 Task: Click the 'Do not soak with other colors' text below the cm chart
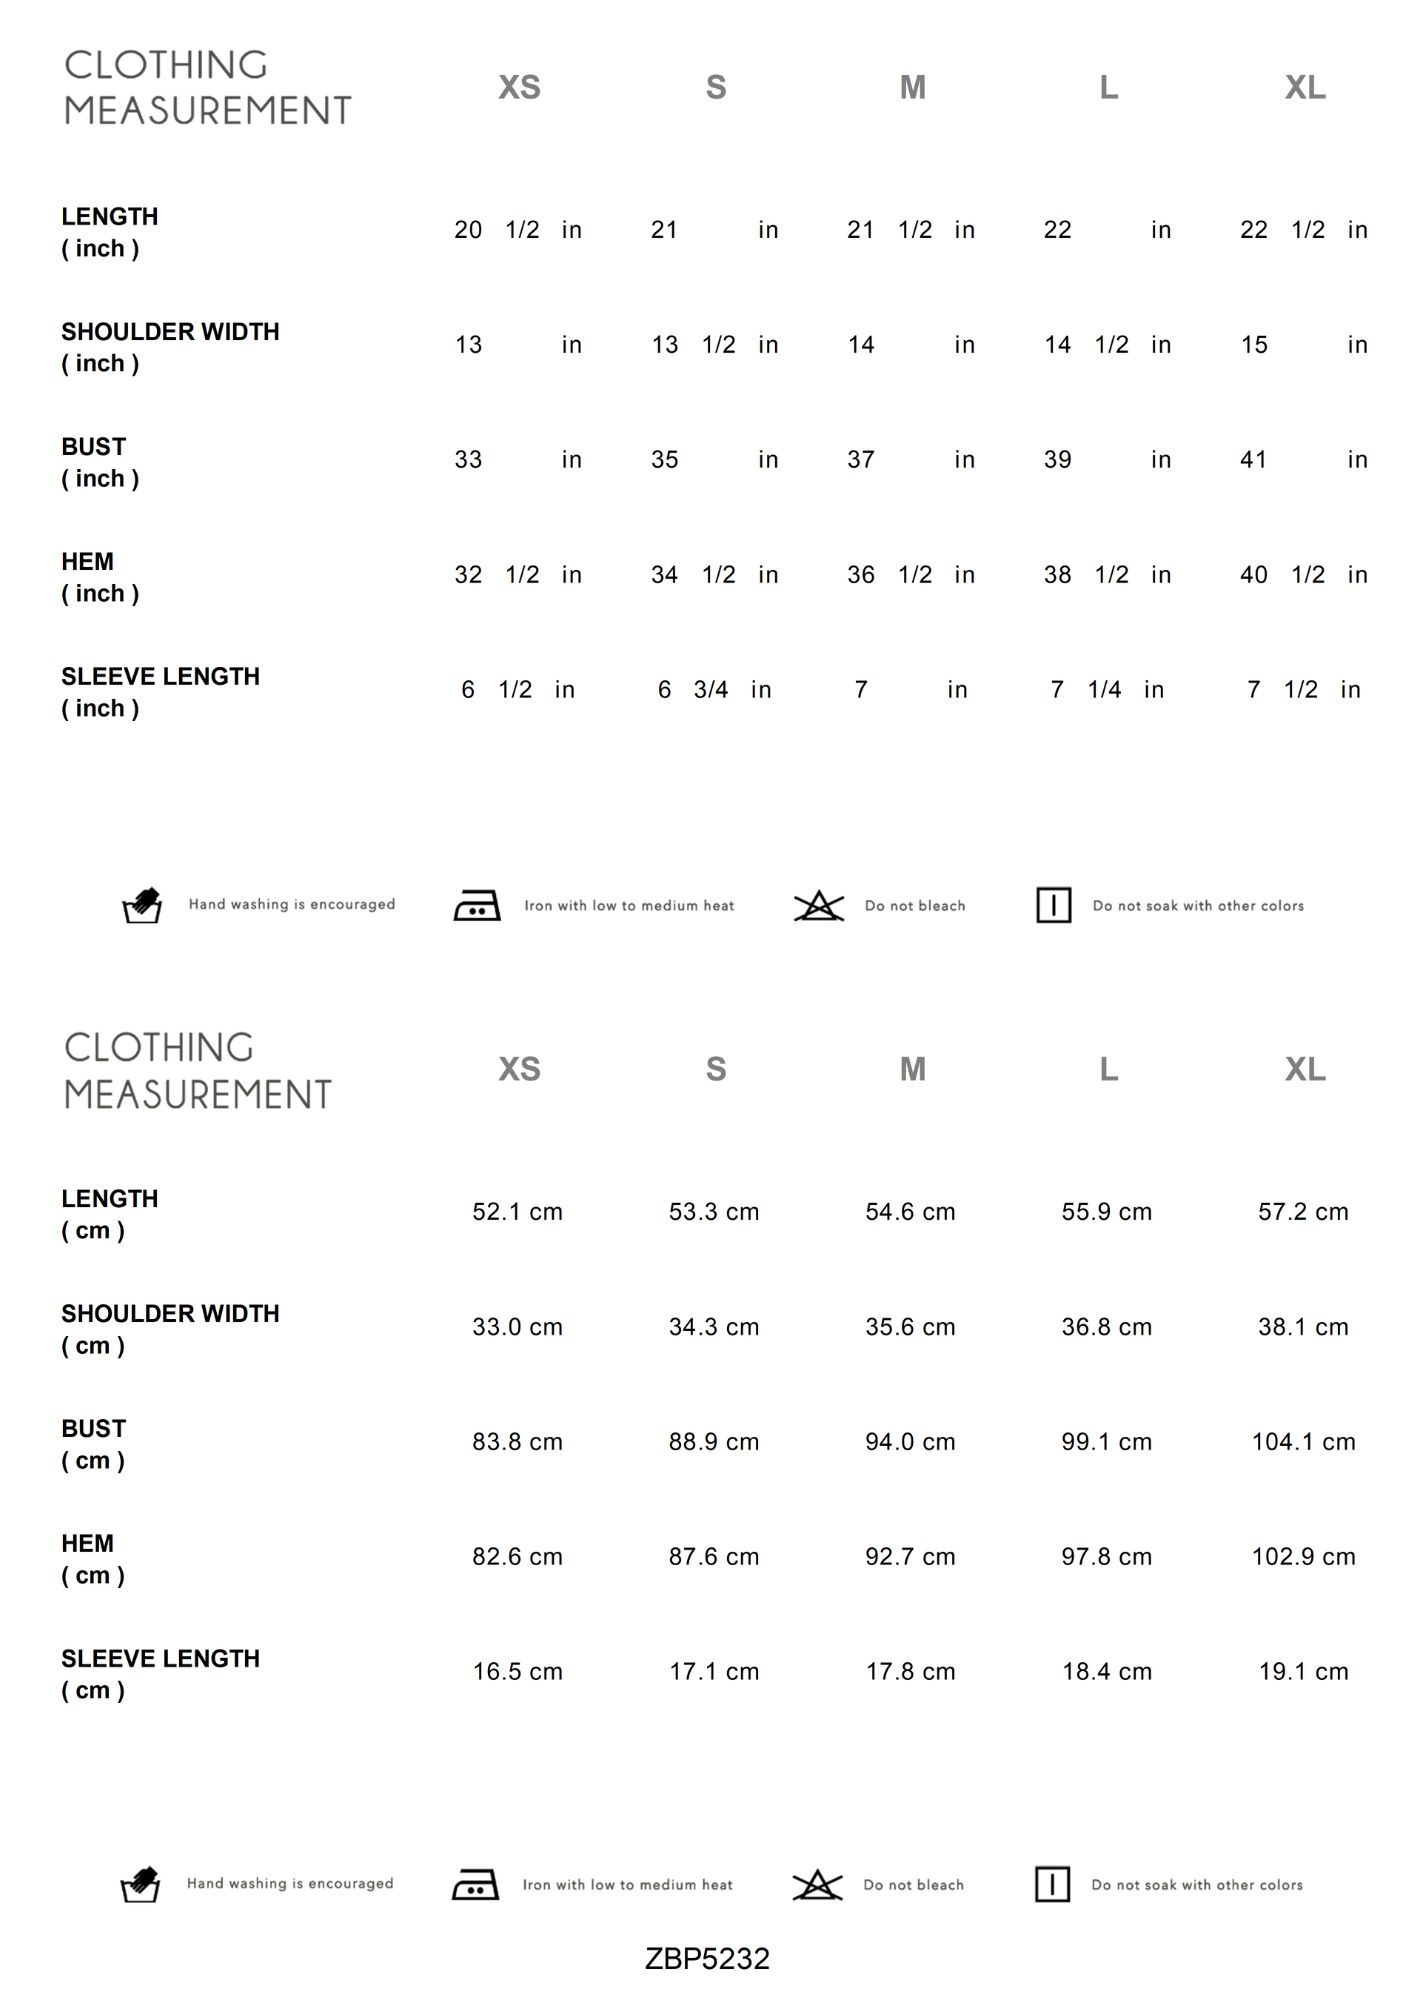(1197, 1885)
